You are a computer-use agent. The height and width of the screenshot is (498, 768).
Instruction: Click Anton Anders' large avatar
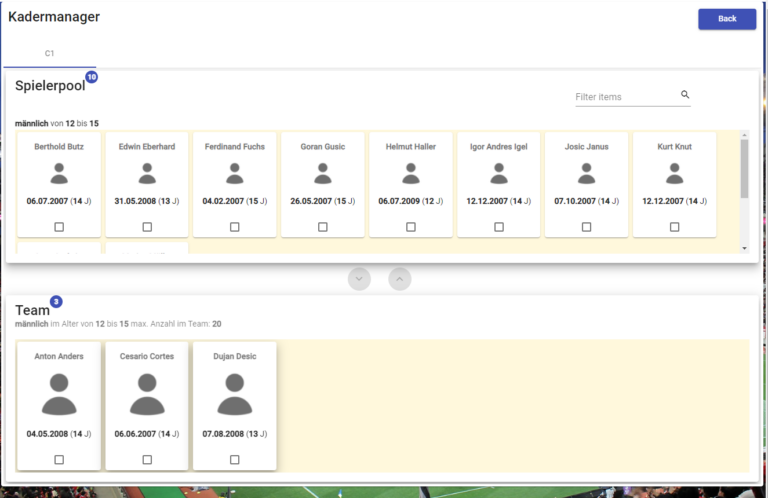59,394
